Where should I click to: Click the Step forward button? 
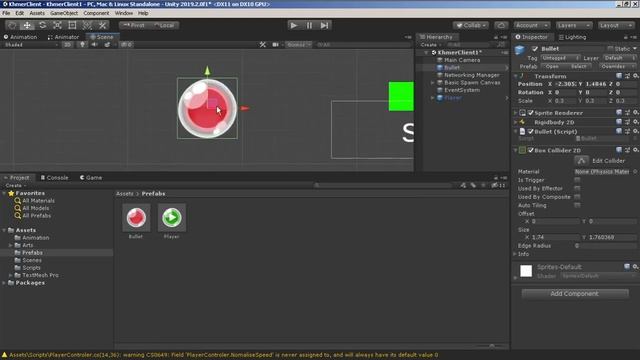point(324,25)
